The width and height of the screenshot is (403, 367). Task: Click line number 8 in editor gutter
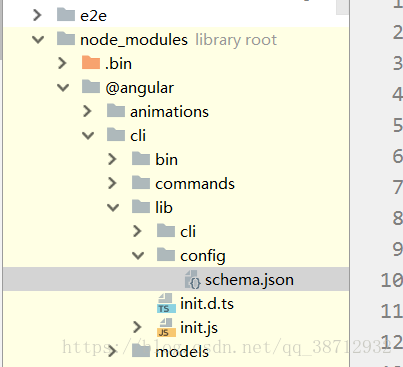coord(397,218)
